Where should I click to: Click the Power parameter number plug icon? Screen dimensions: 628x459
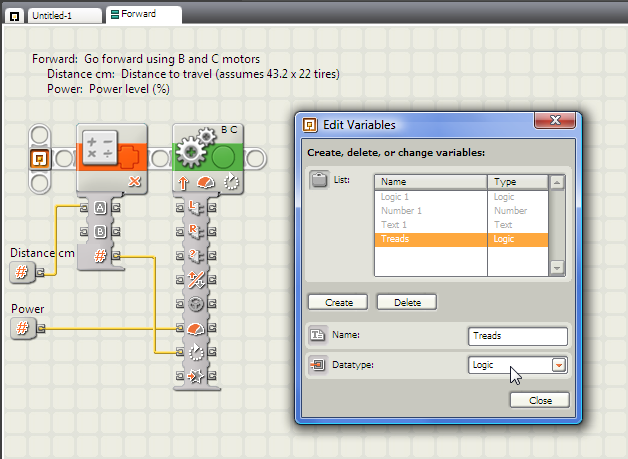pos(22,328)
